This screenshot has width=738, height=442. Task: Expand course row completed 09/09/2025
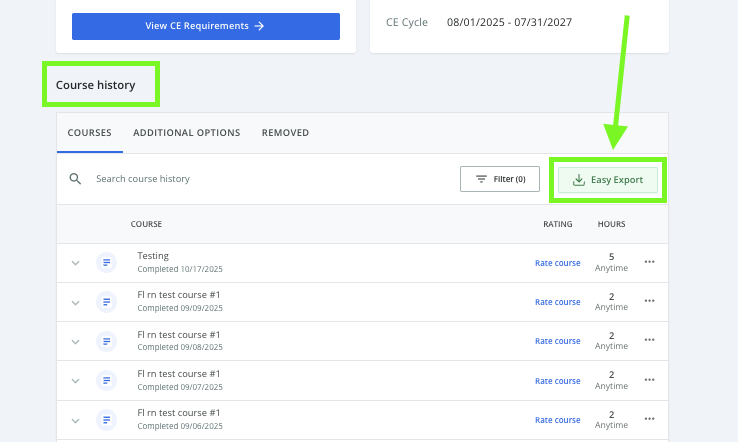pyautogui.click(x=75, y=302)
